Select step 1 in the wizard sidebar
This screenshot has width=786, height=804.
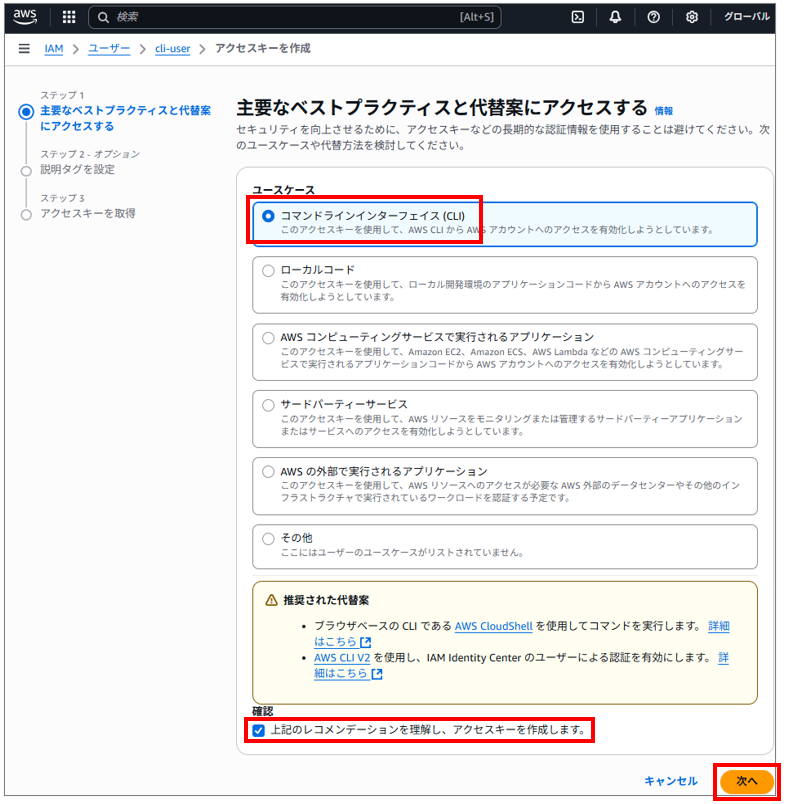click(x=125, y=118)
